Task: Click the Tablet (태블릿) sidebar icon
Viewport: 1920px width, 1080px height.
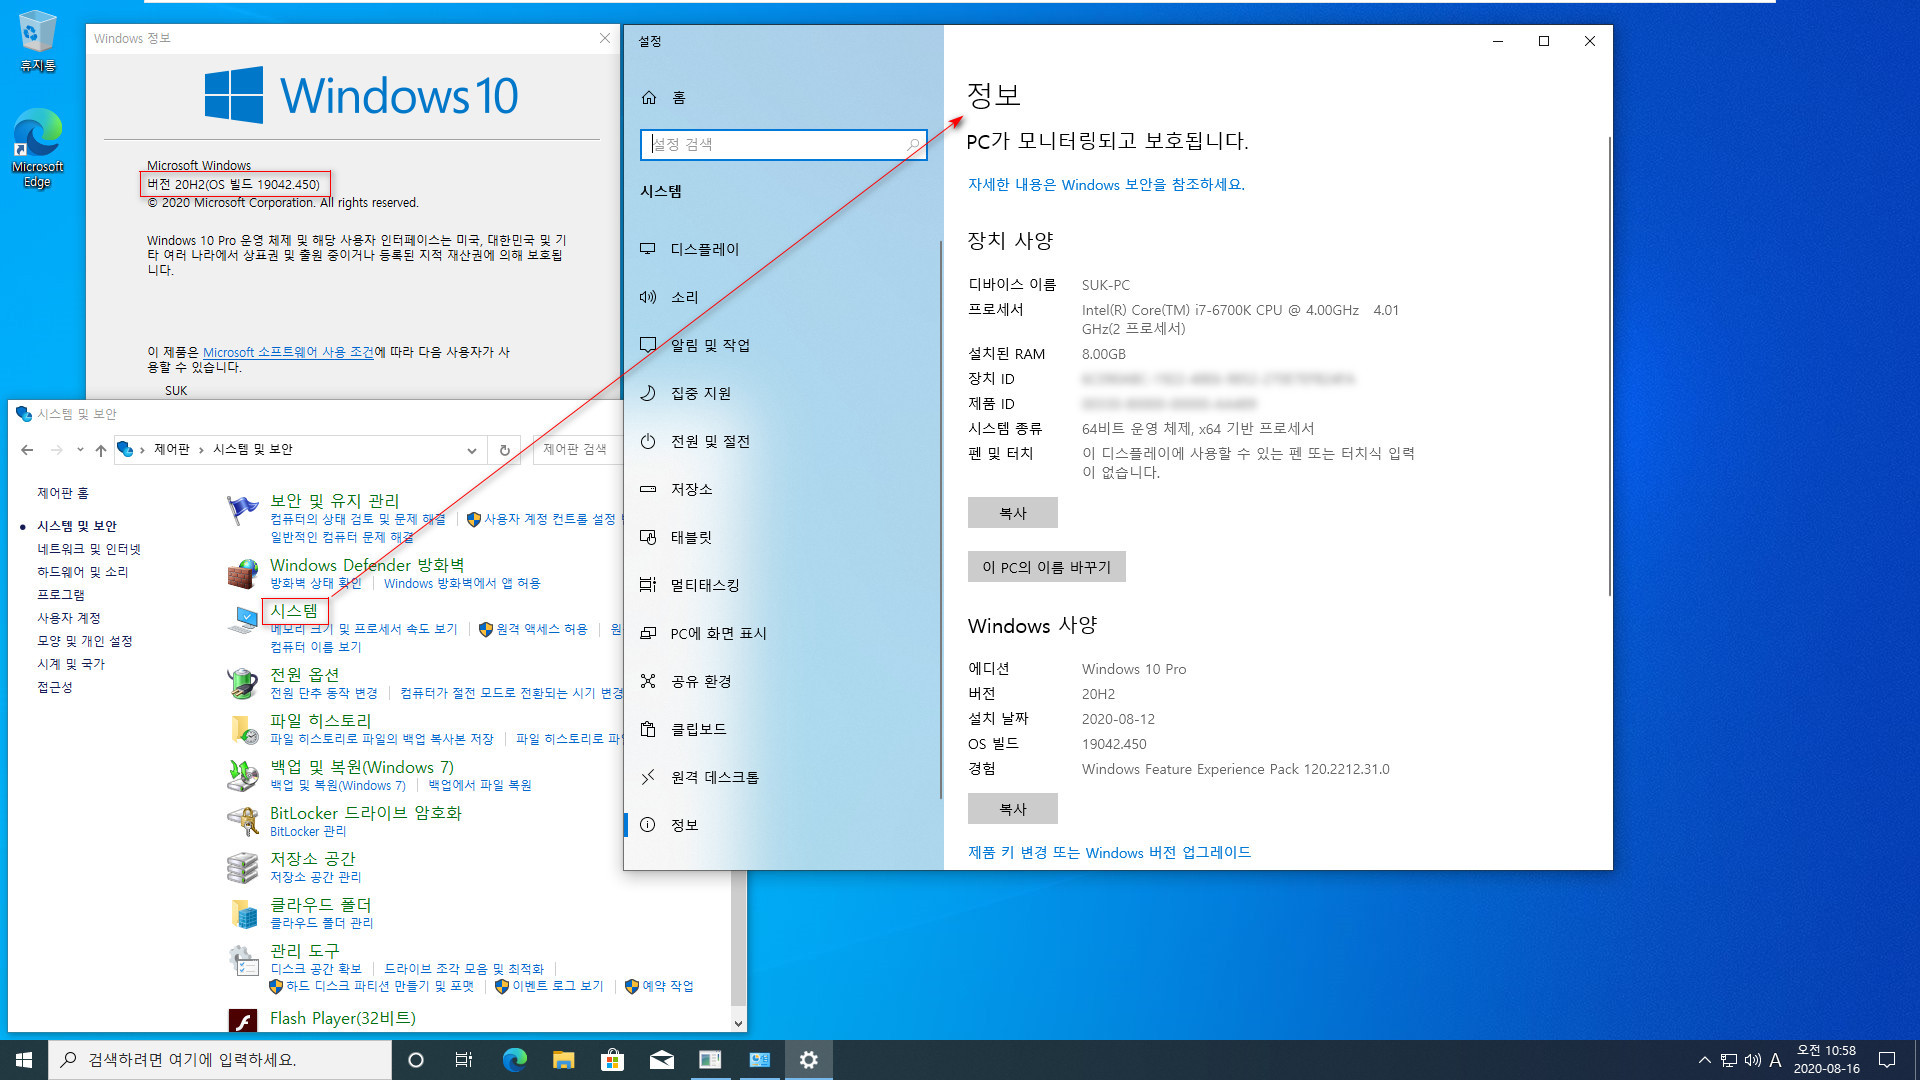Action: pos(648,537)
